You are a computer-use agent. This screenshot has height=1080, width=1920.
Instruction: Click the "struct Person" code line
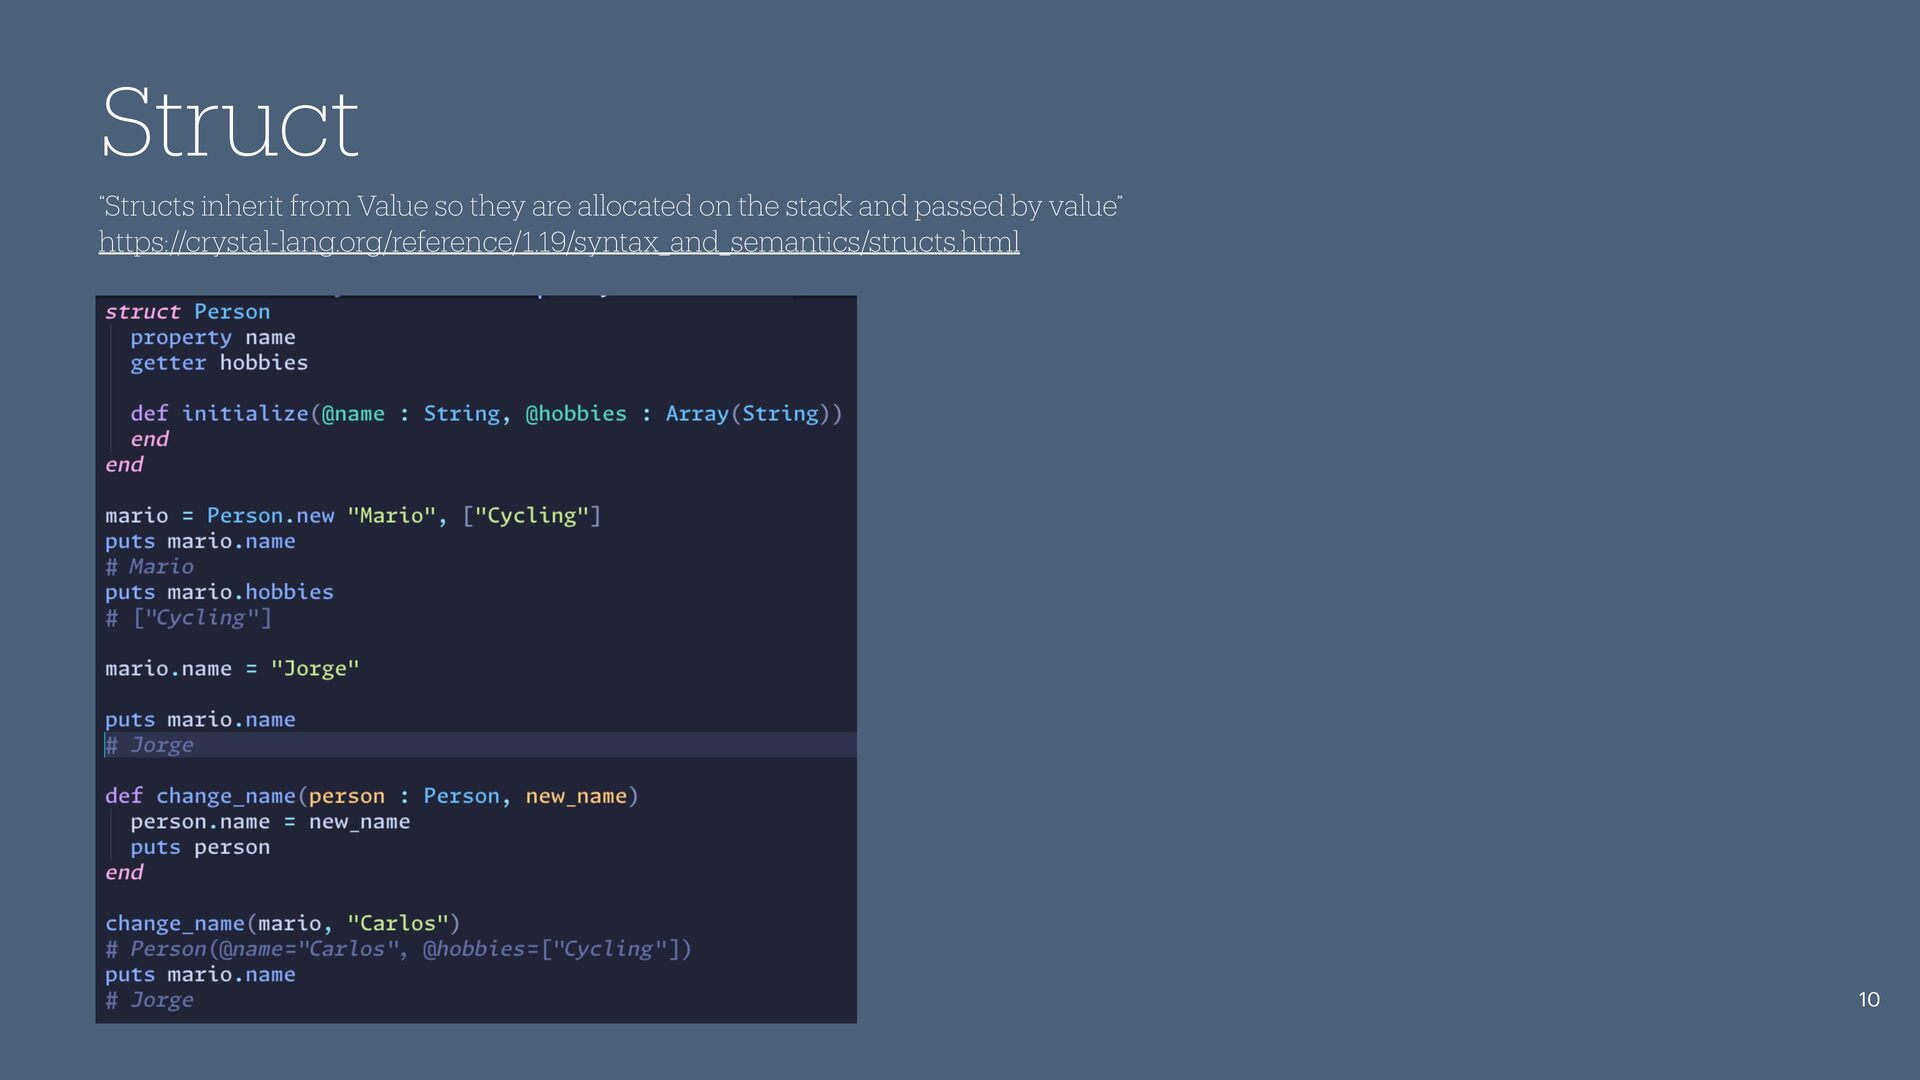(x=187, y=312)
